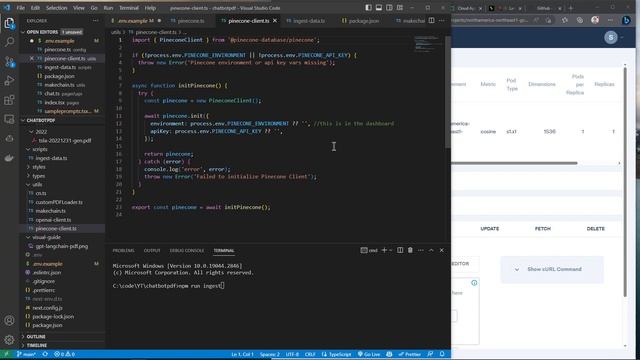Open the Explorer view in activity bar

point(9,23)
